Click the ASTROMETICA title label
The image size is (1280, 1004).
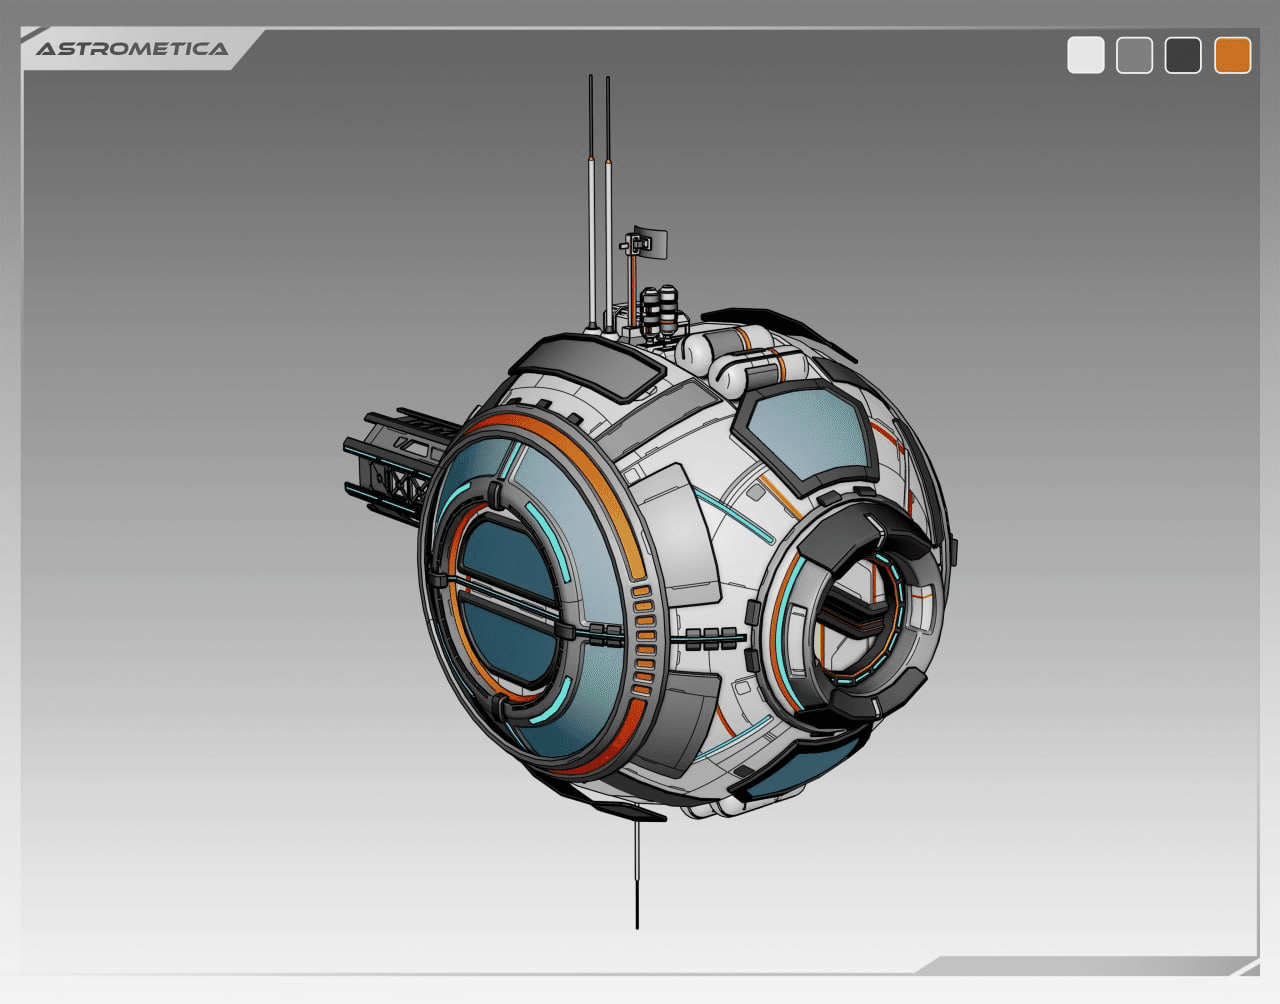(x=132, y=49)
